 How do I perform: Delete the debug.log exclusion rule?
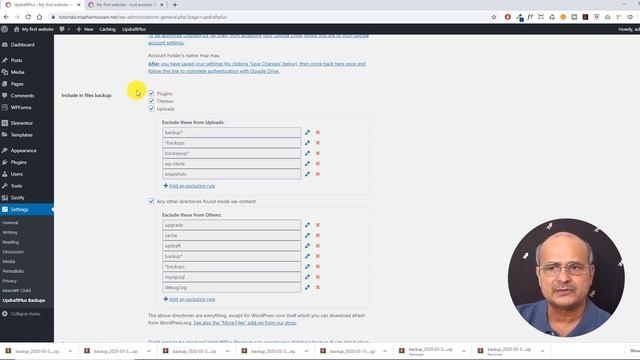tap(318, 287)
